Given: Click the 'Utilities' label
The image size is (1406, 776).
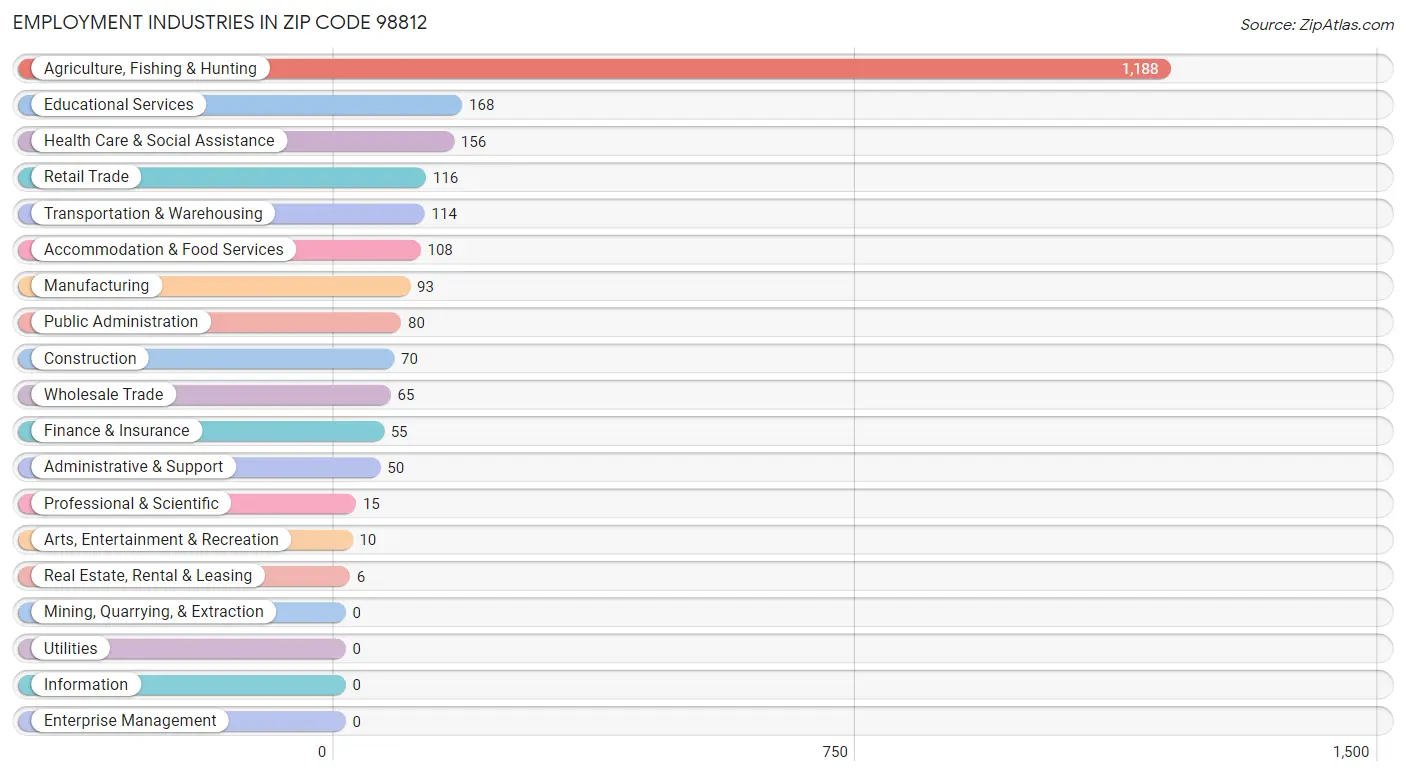Looking at the screenshot, I should click(71, 649).
